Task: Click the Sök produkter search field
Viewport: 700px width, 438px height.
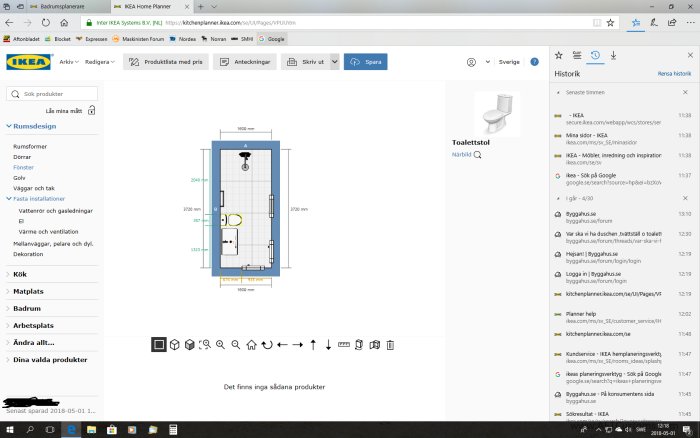Action: (x=52, y=94)
